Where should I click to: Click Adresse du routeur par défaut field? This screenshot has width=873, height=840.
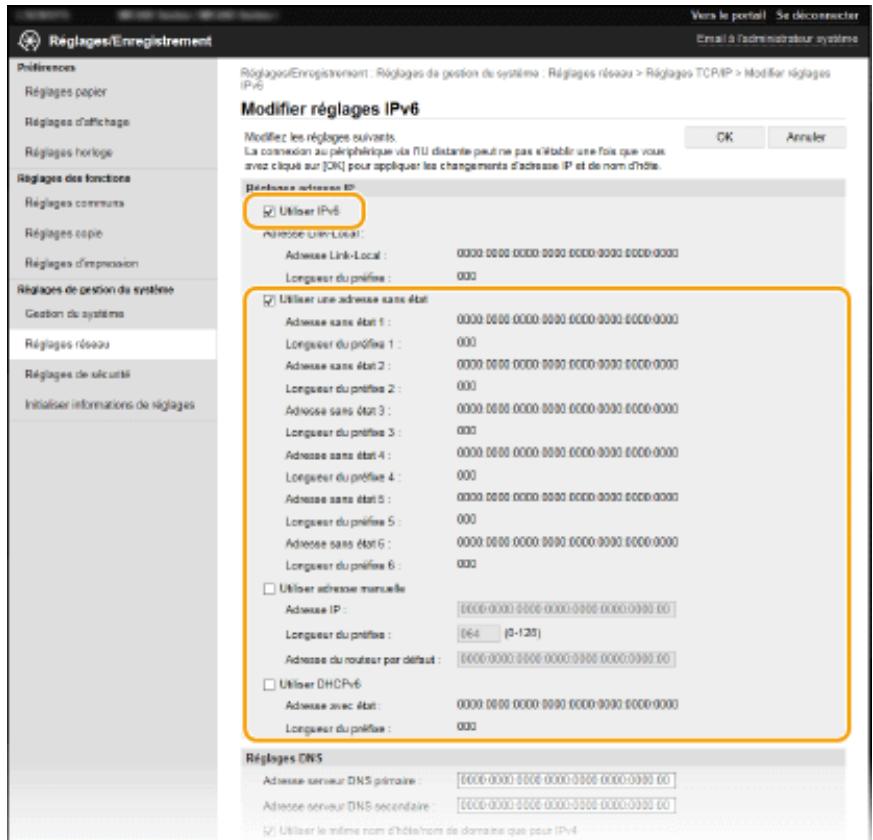click(566, 659)
